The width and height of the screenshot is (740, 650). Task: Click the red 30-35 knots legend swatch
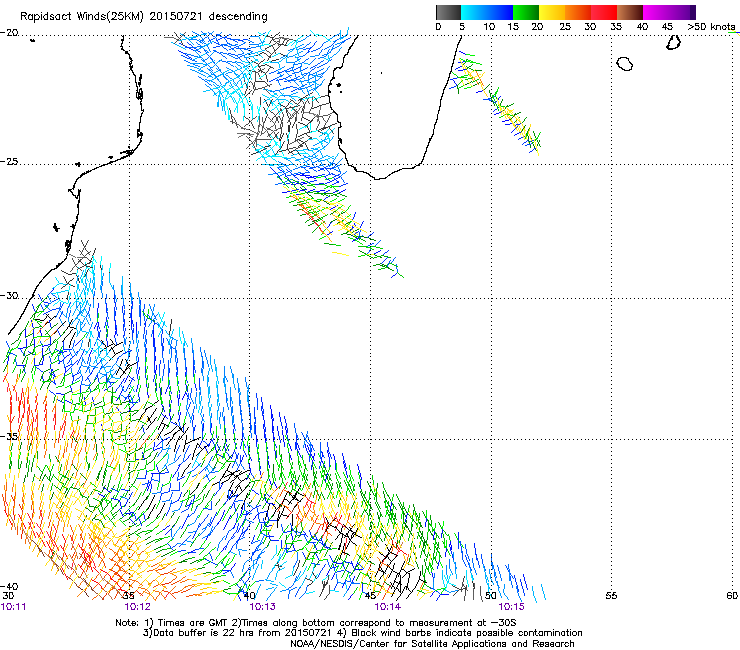pyautogui.click(x=604, y=12)
